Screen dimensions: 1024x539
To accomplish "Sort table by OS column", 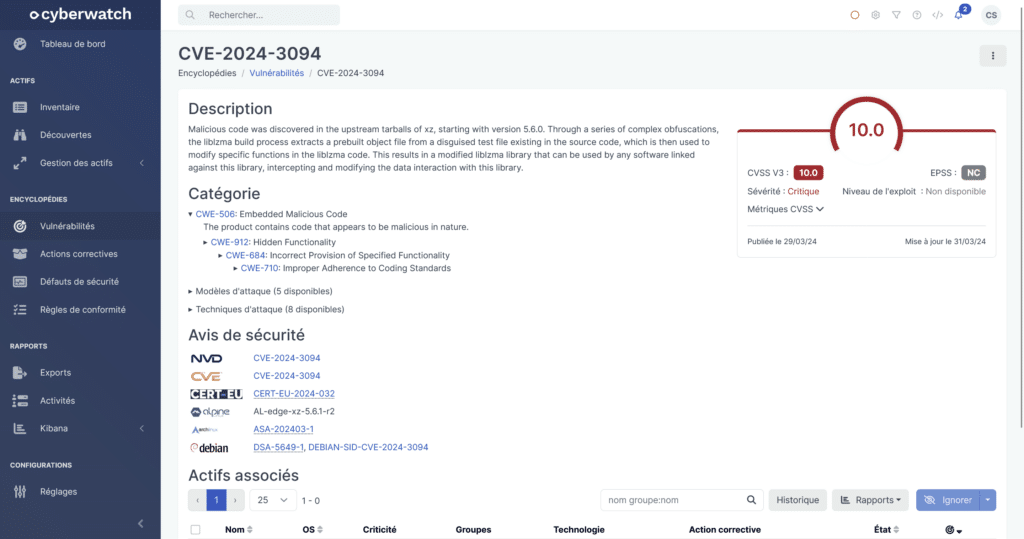I will click(x=312, y=530).
